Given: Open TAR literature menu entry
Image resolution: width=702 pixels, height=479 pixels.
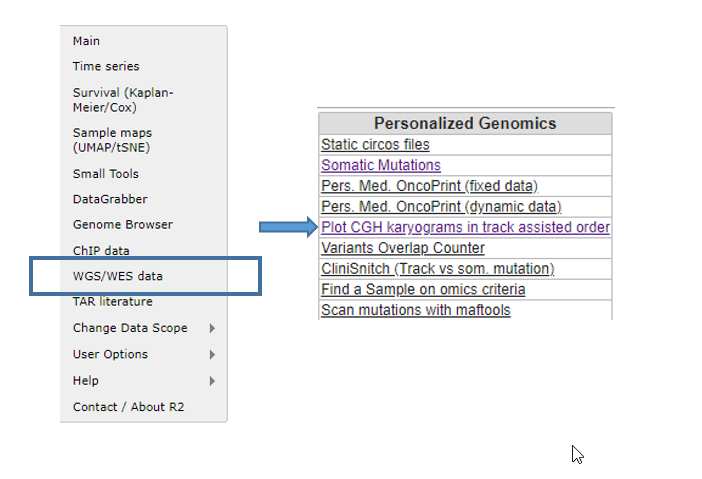Looking at the screenshot, I should pyautogui.click(x=113, y=302).
